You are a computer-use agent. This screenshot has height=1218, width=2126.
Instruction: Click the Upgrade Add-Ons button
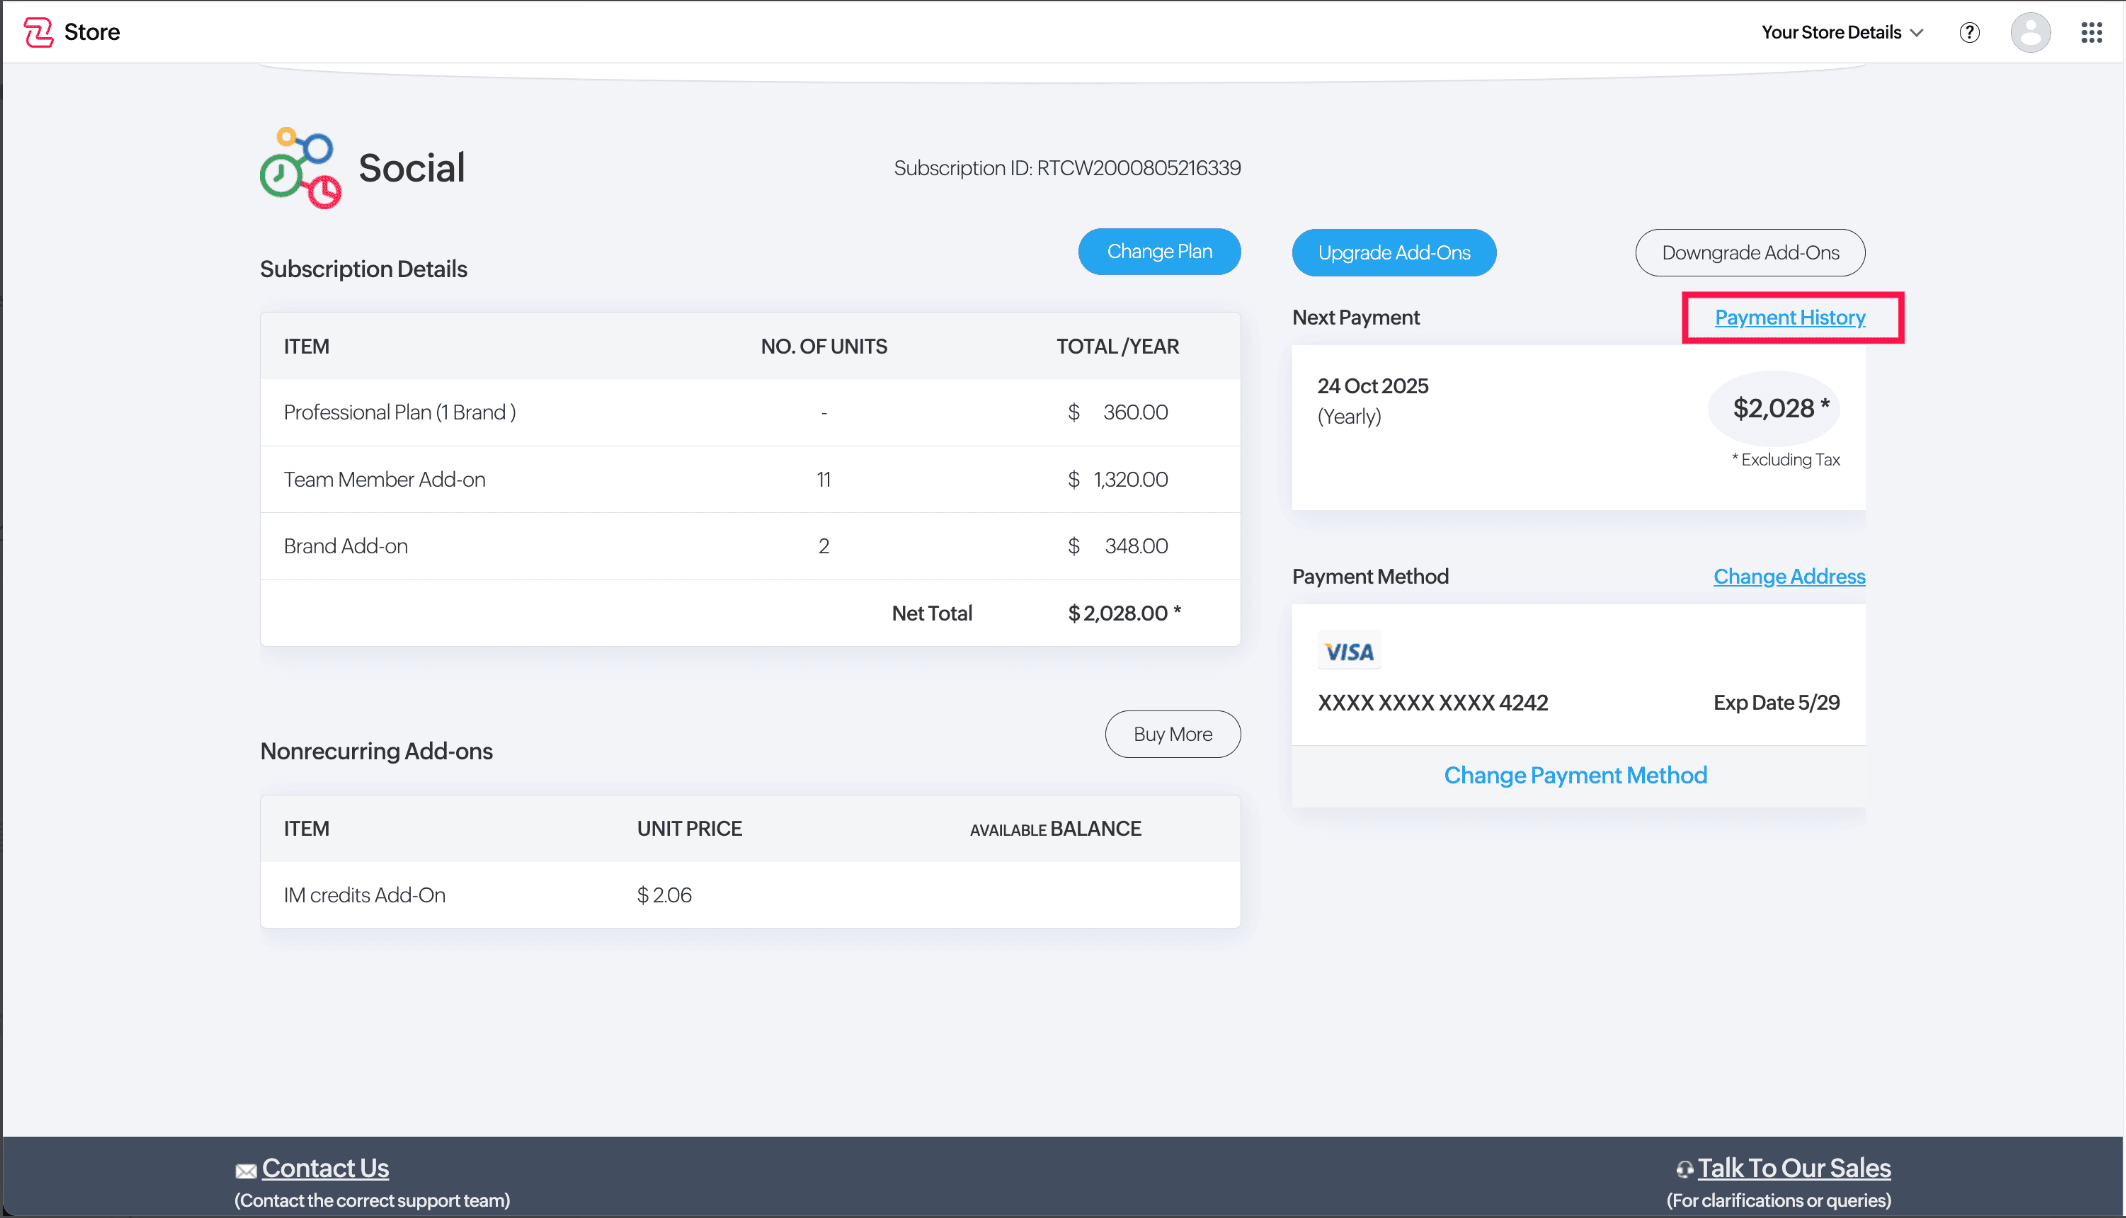[x=1394, y=253]
